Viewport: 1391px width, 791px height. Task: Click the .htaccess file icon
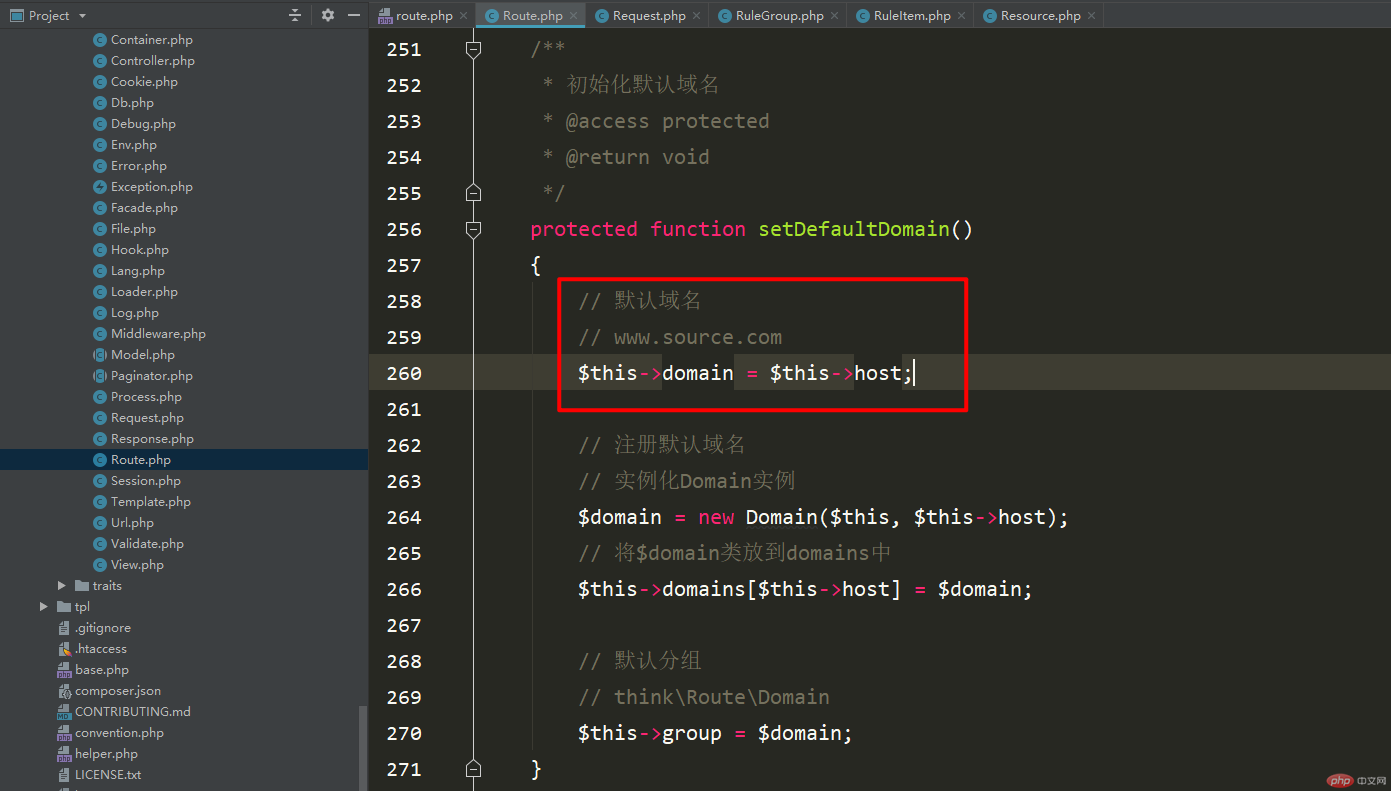(64, 649)
